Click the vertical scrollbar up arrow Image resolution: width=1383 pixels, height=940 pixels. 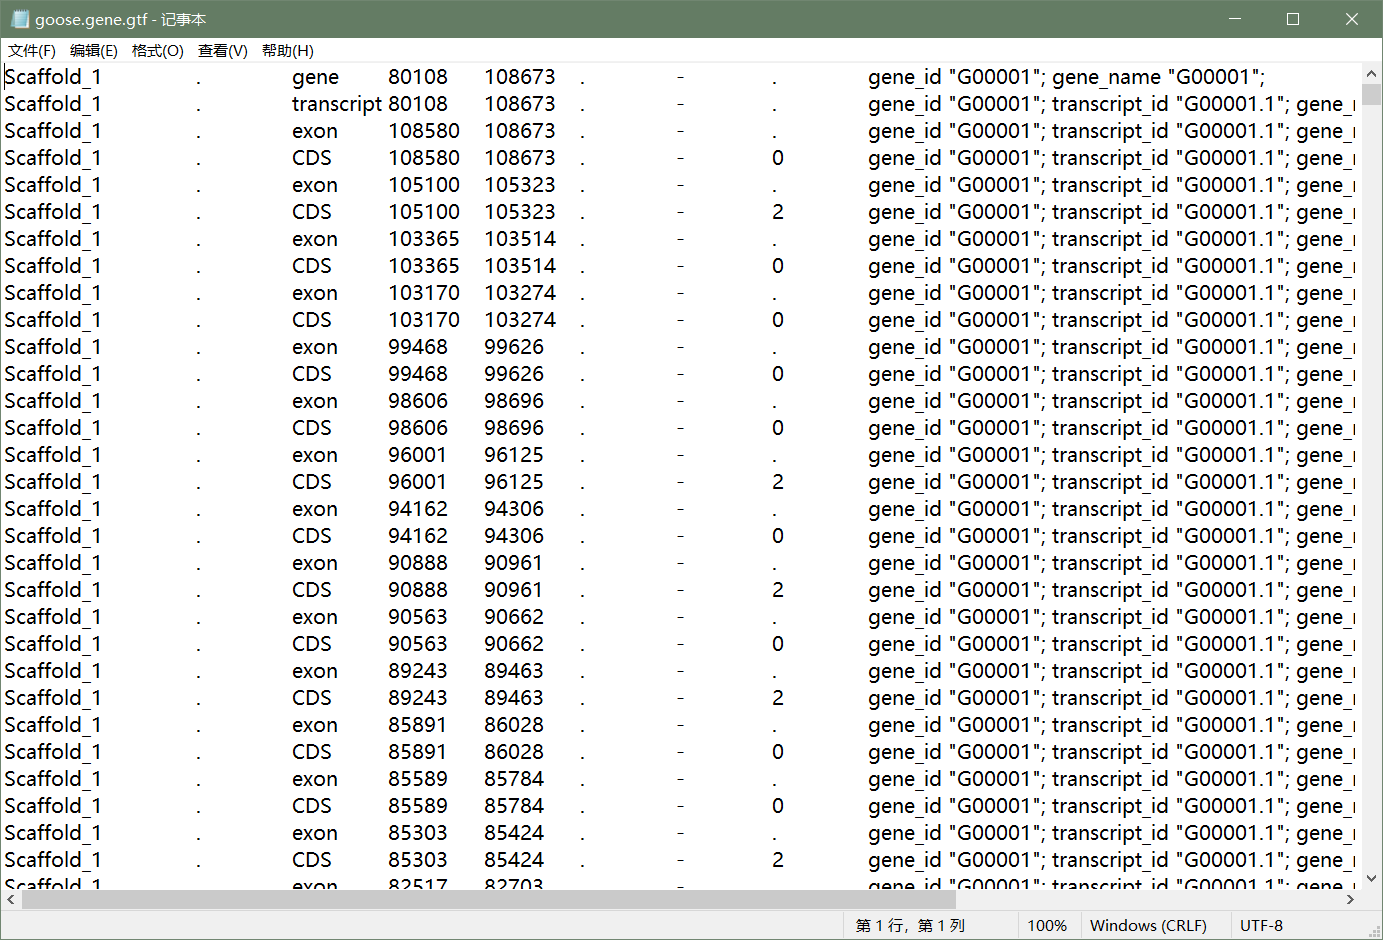click(1371, 73)
